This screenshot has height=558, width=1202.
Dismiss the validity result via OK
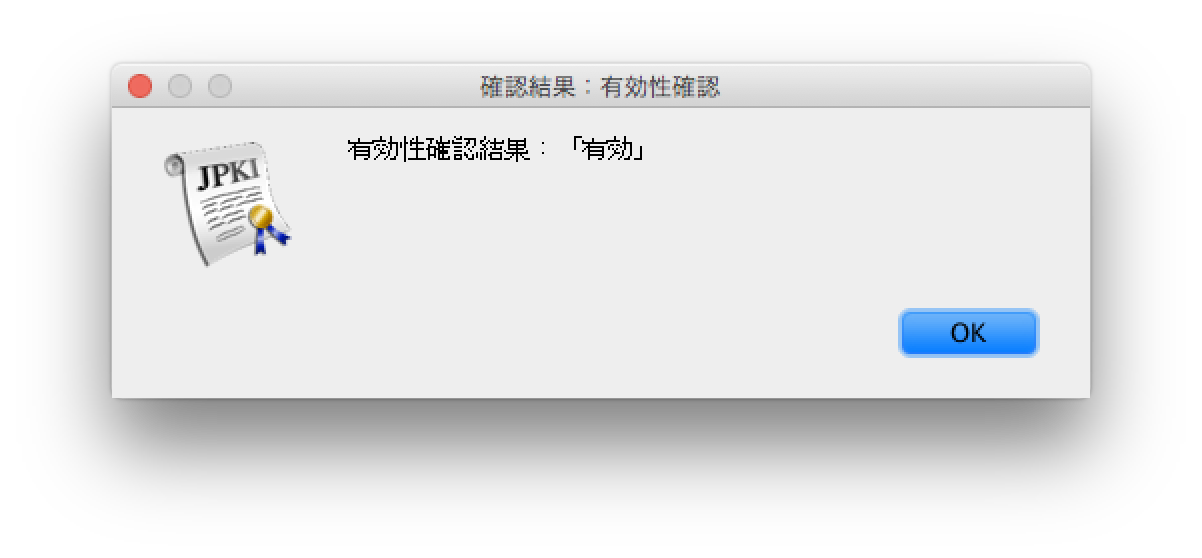[x=968, y=333]
